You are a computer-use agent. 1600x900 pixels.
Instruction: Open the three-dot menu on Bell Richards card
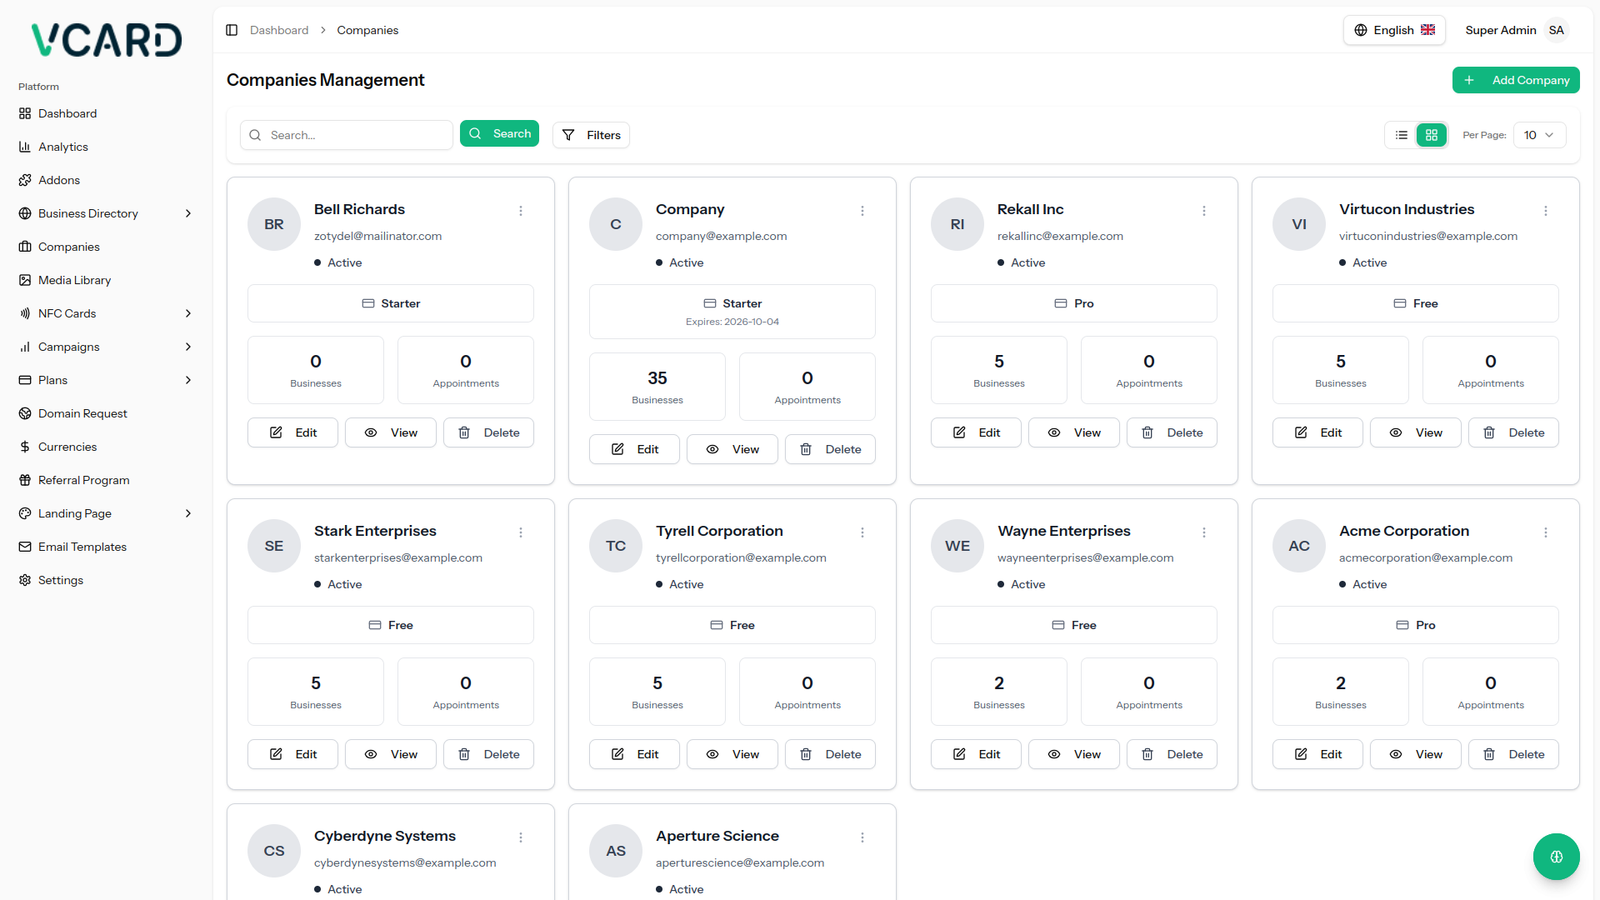(521, 211)
